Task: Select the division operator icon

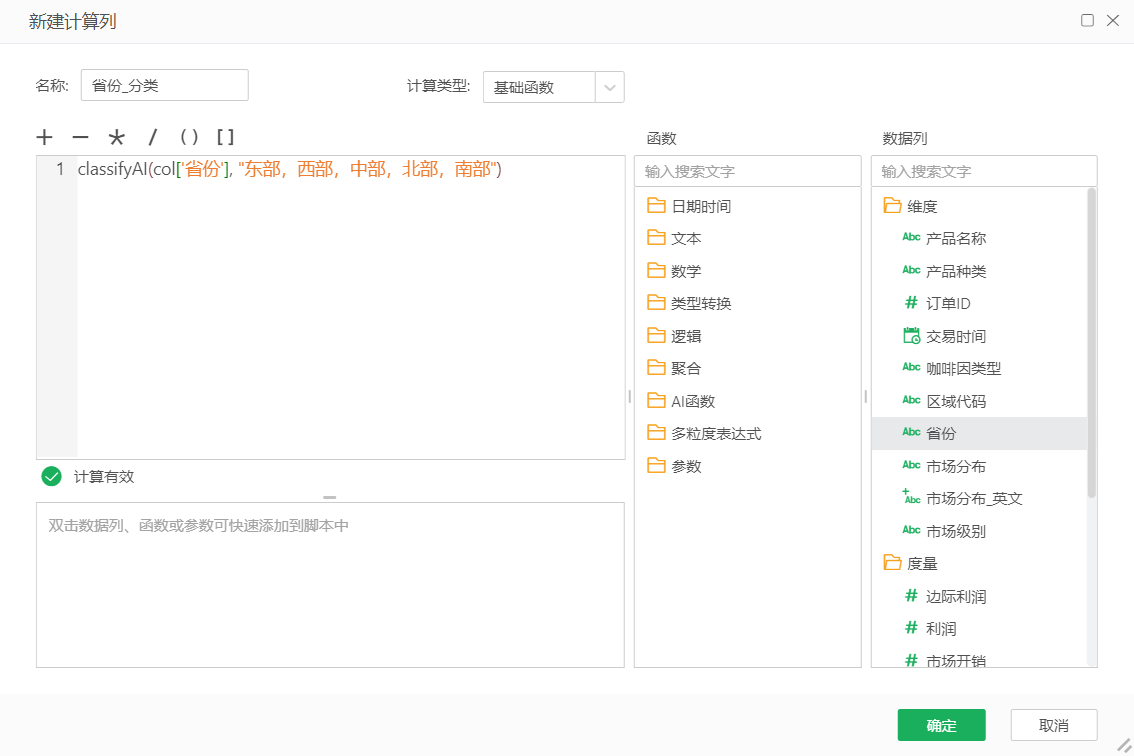Action: pyautogui.click(x=152, y=137)
